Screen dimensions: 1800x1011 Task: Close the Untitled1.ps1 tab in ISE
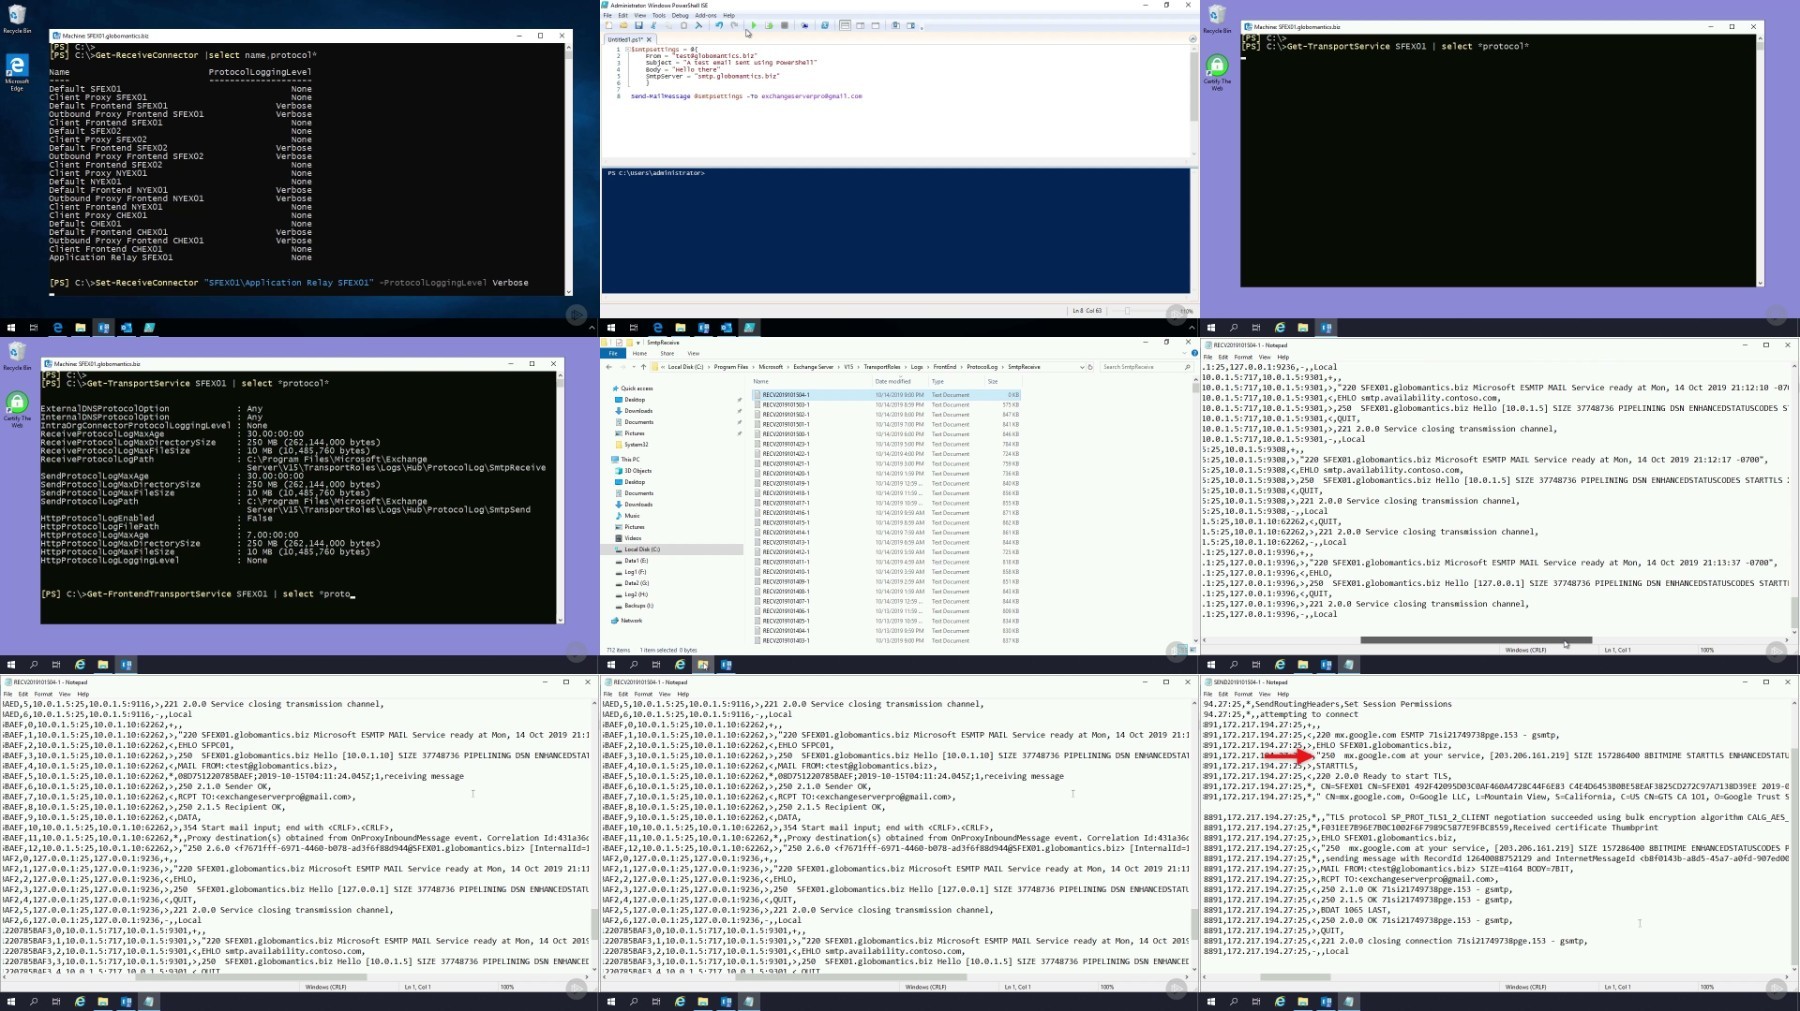(x=649, y=39)
